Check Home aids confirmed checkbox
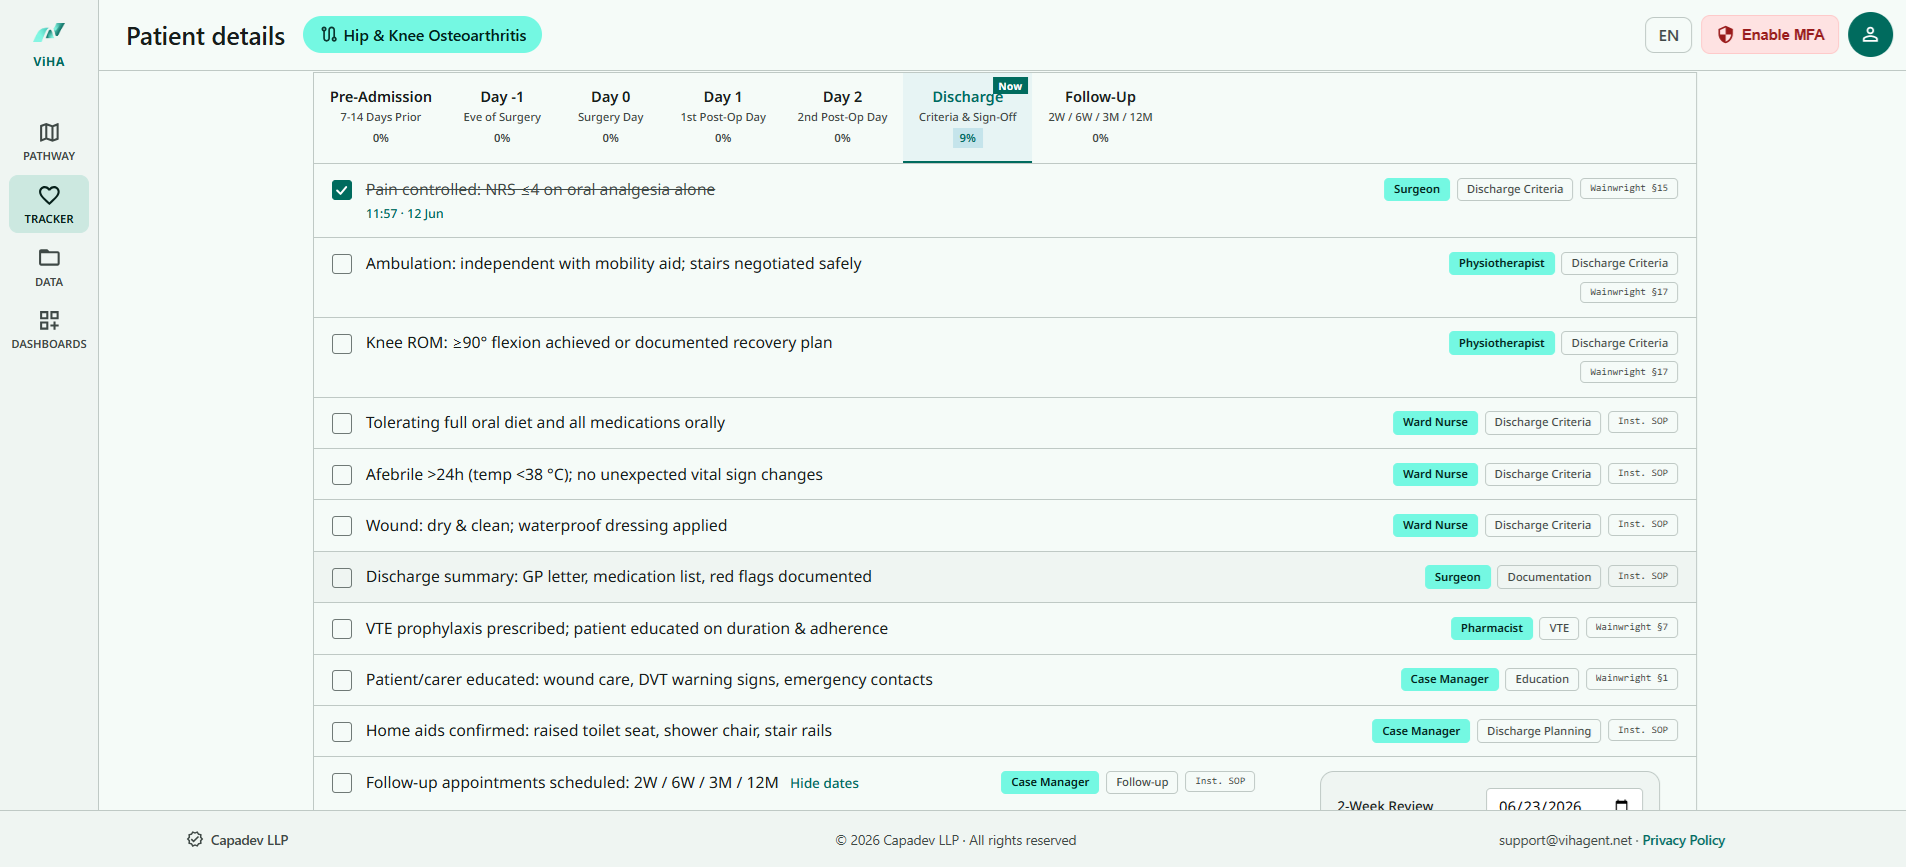Image resolution: width=1906 pixels, height=867 pixels. (x=342, y=732)
